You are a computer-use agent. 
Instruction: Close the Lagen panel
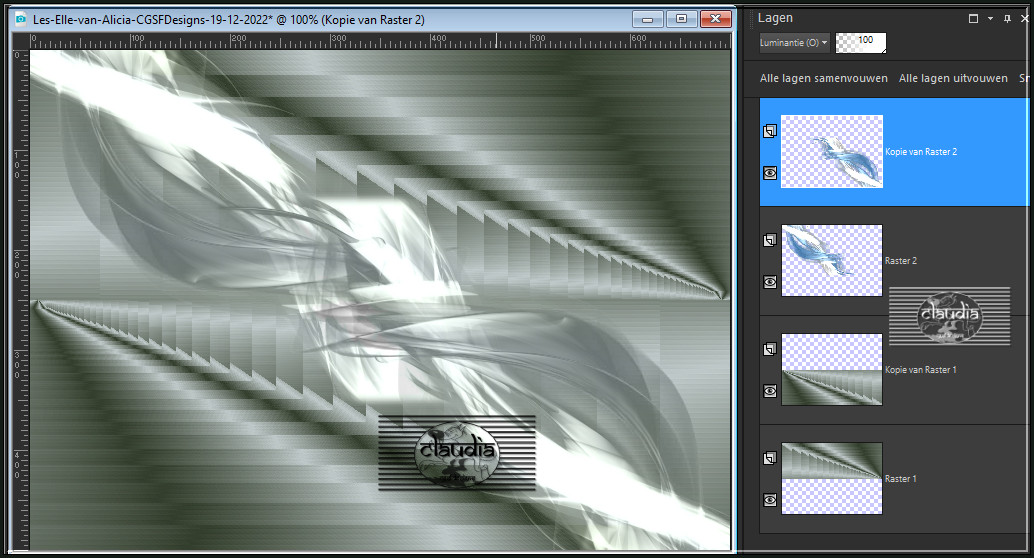pos(1025,18)
